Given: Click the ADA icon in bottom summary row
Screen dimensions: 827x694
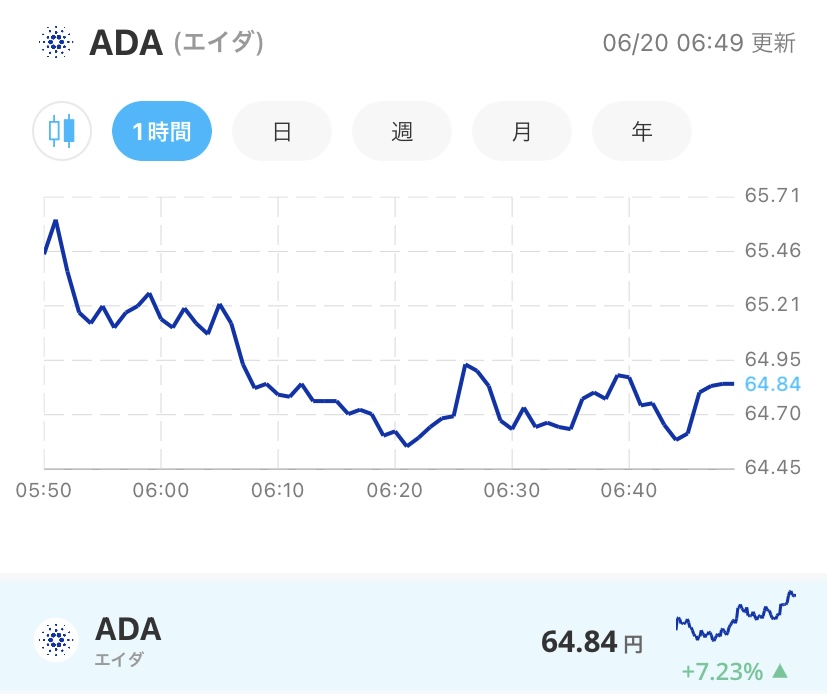Looking at the screenshot, I should tap(55, 637).
